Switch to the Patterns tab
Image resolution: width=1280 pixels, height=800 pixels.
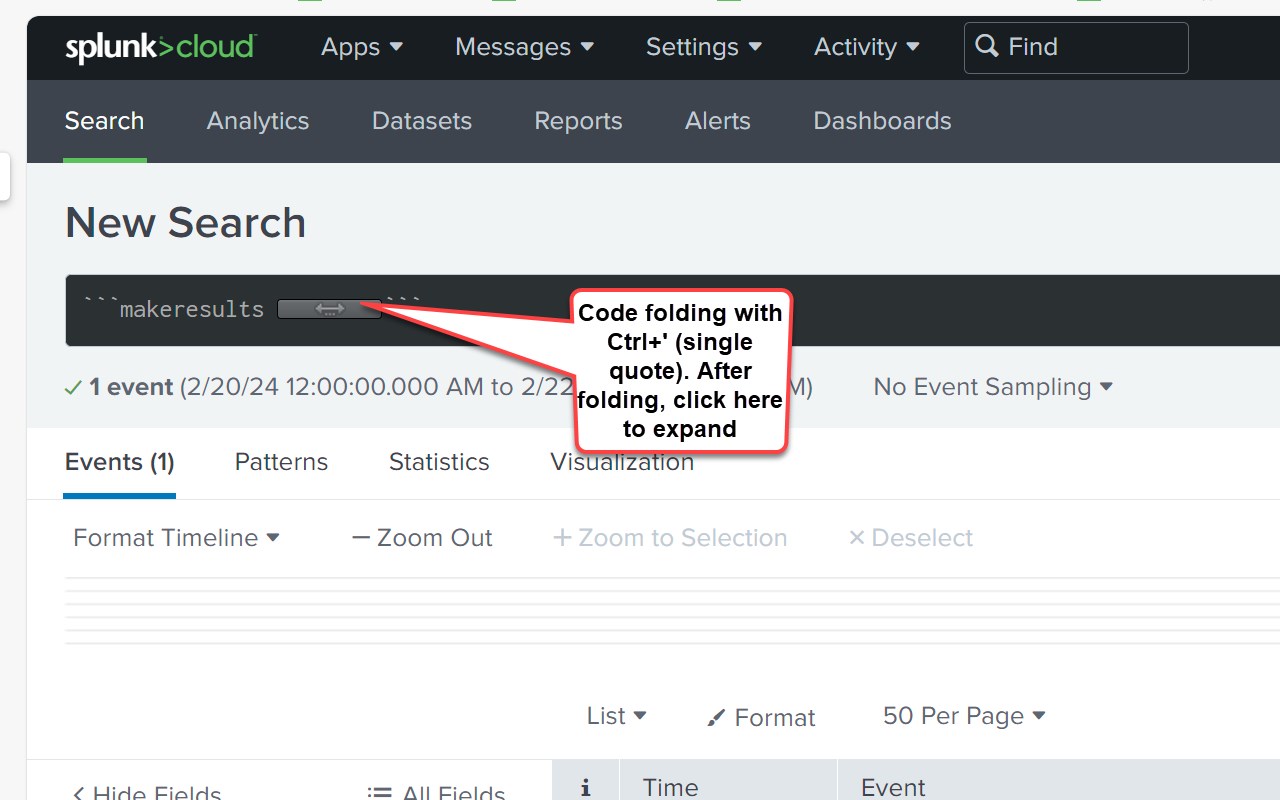281,462
